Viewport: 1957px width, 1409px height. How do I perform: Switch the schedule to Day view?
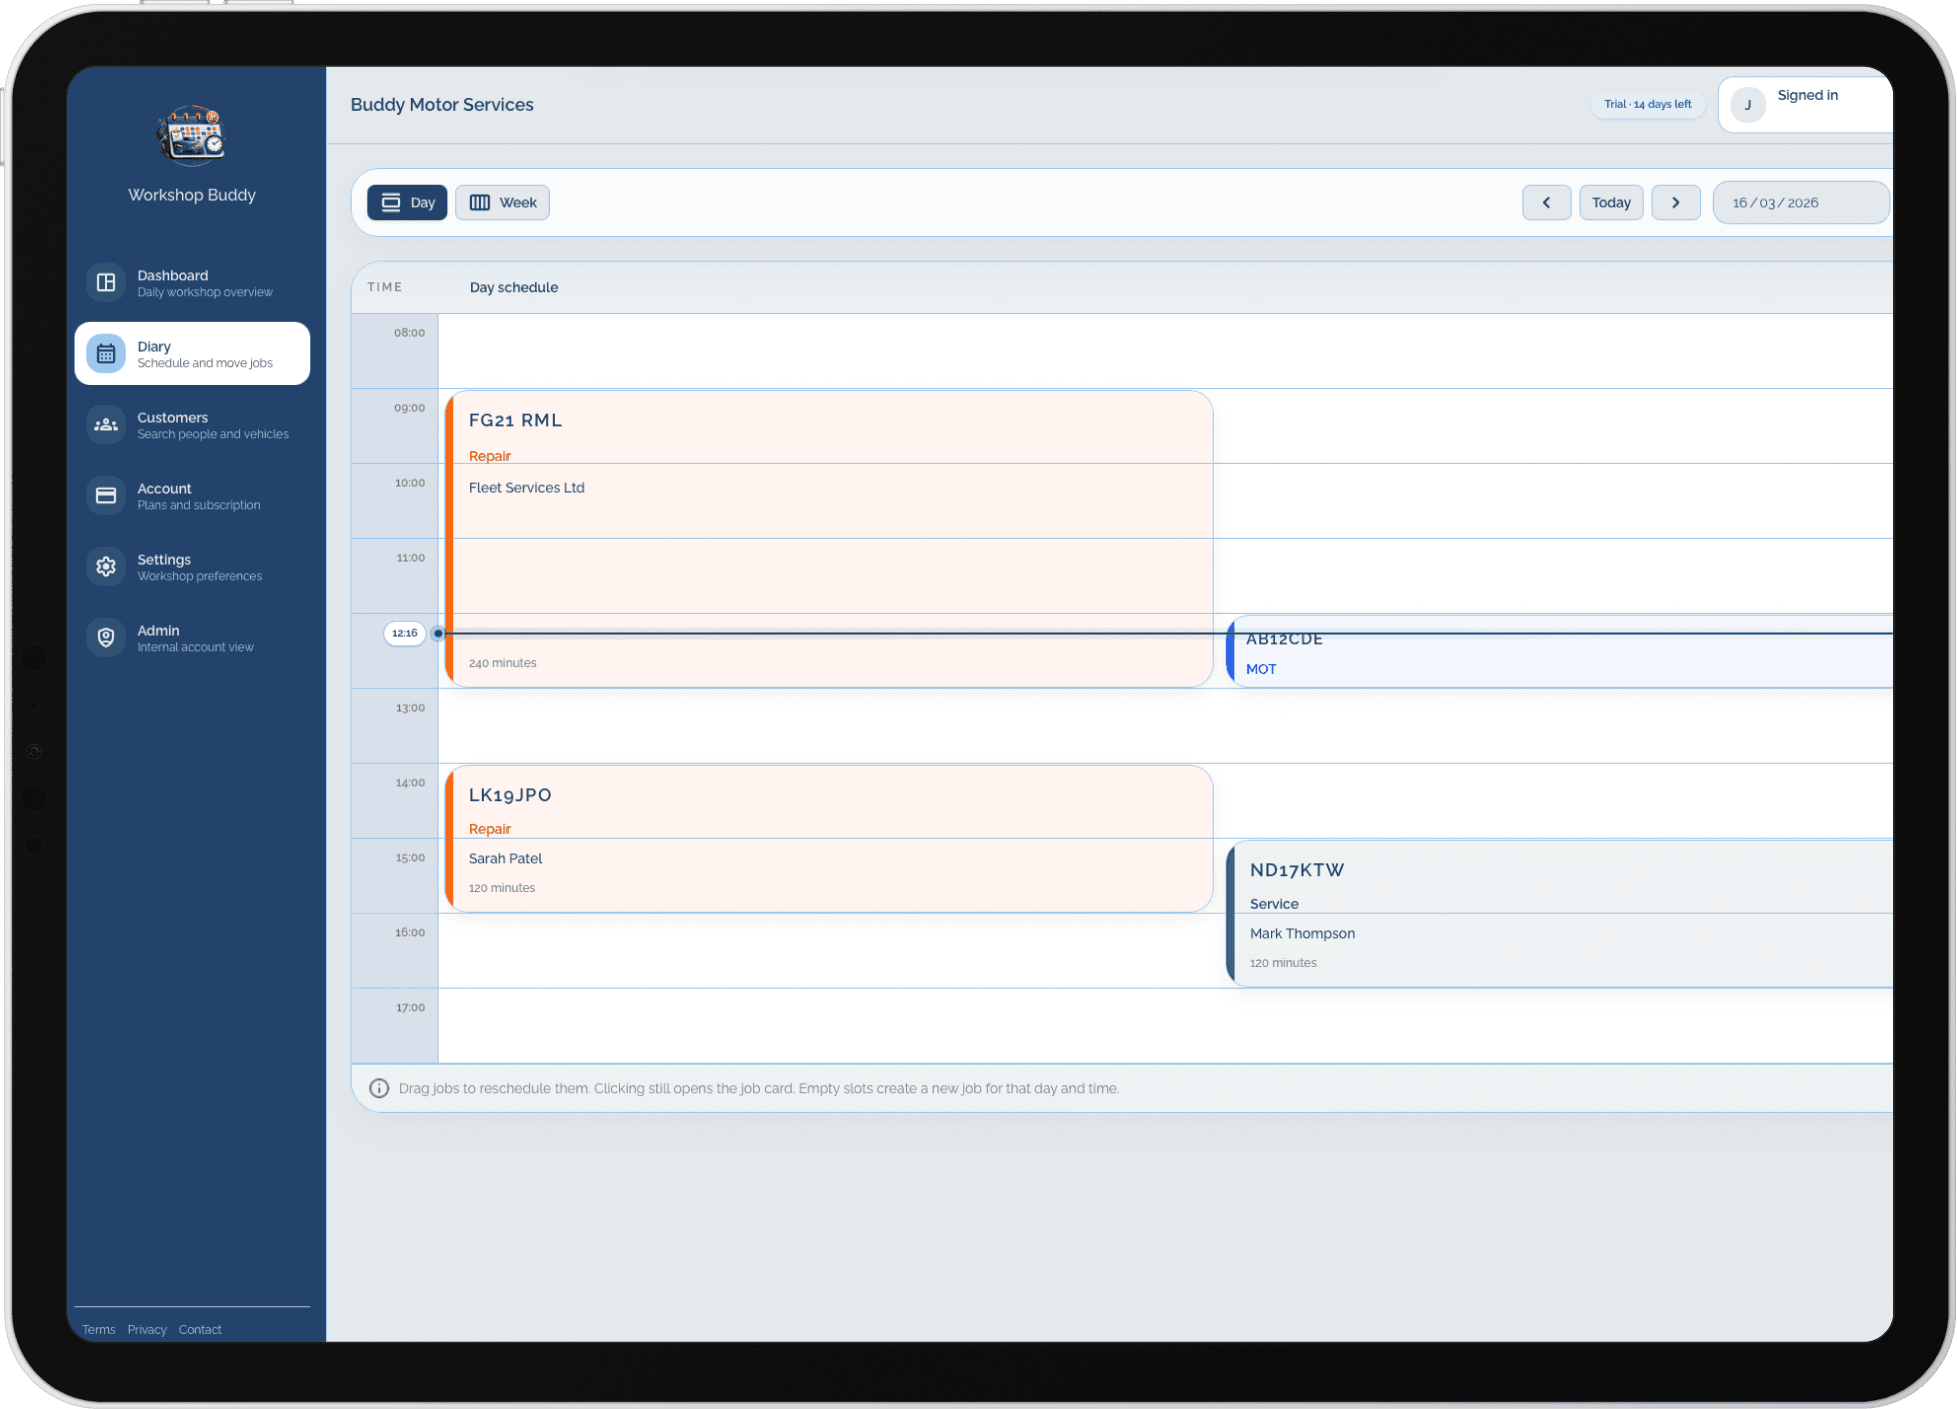[x=407, y=202]
